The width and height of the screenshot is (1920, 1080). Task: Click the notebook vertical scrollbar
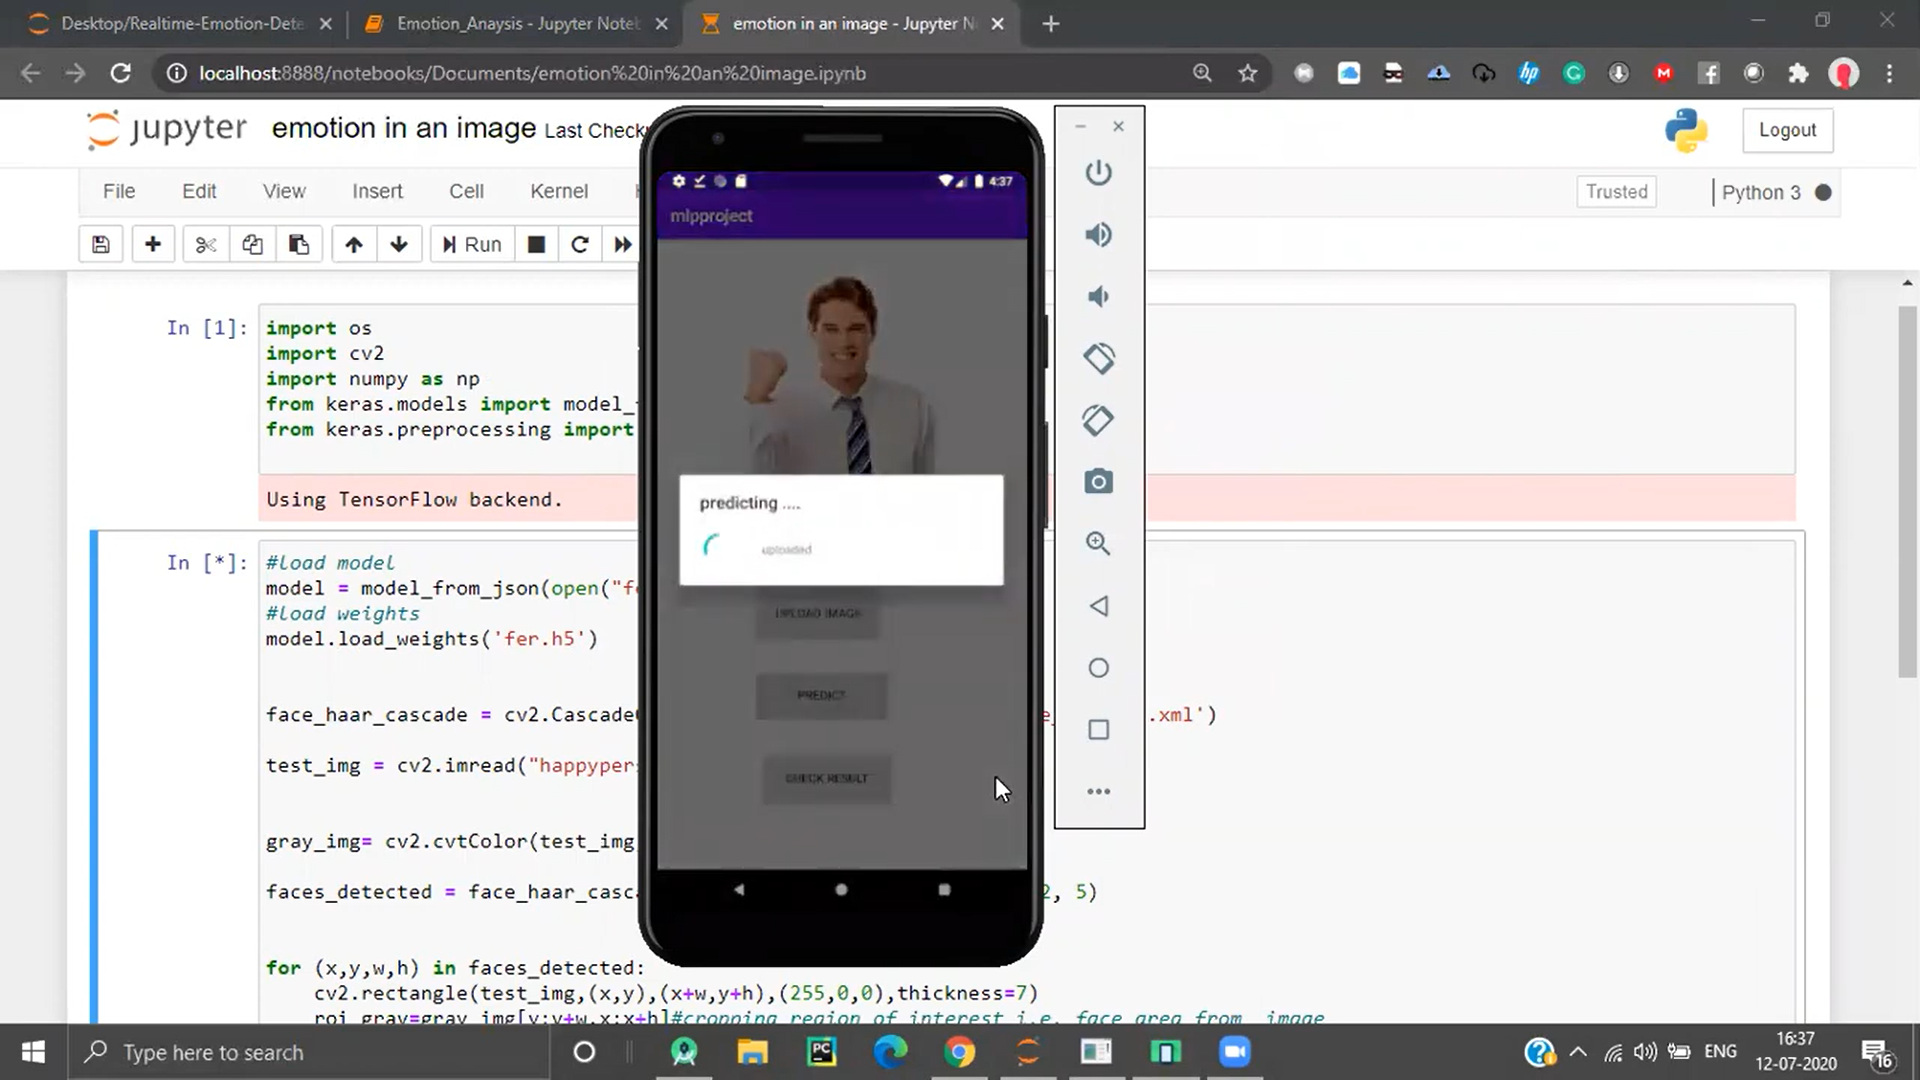click(x=1907, y=490)
